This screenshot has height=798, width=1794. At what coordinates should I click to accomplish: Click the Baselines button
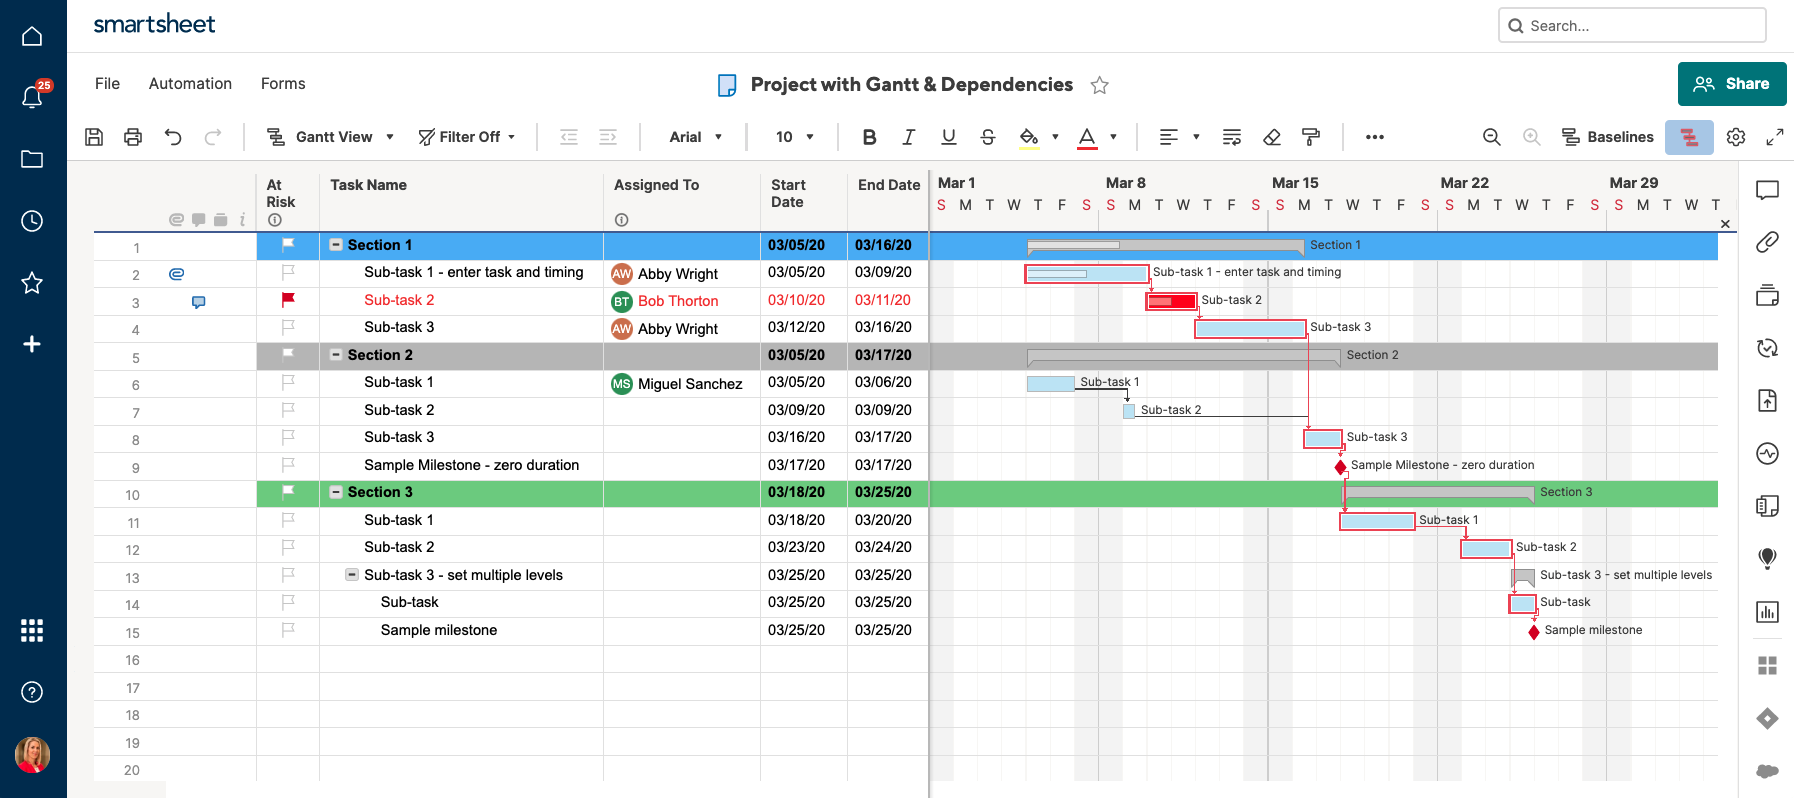click(x=1608, y=137)
